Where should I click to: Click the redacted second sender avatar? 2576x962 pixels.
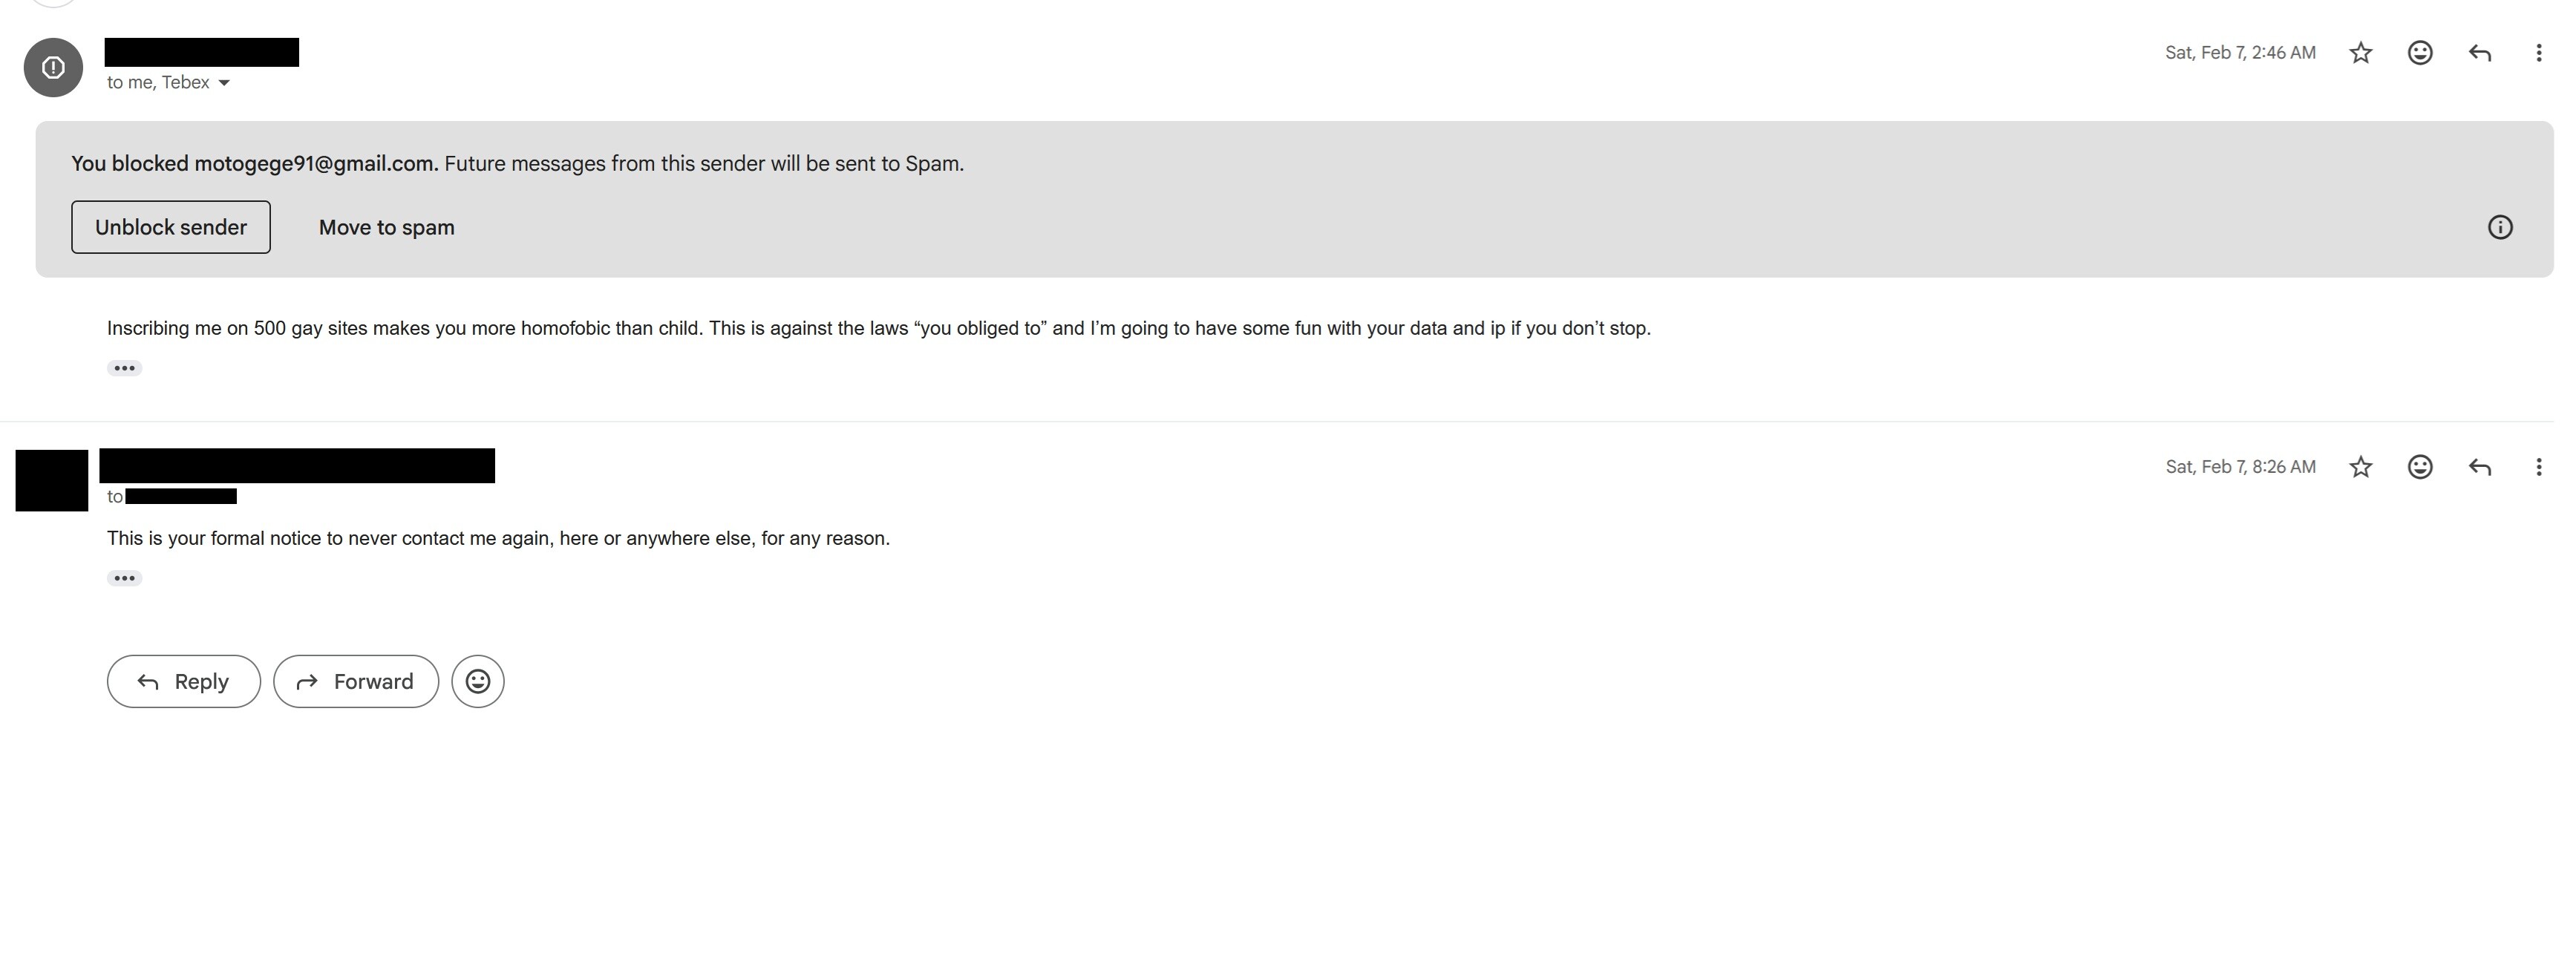52,481
